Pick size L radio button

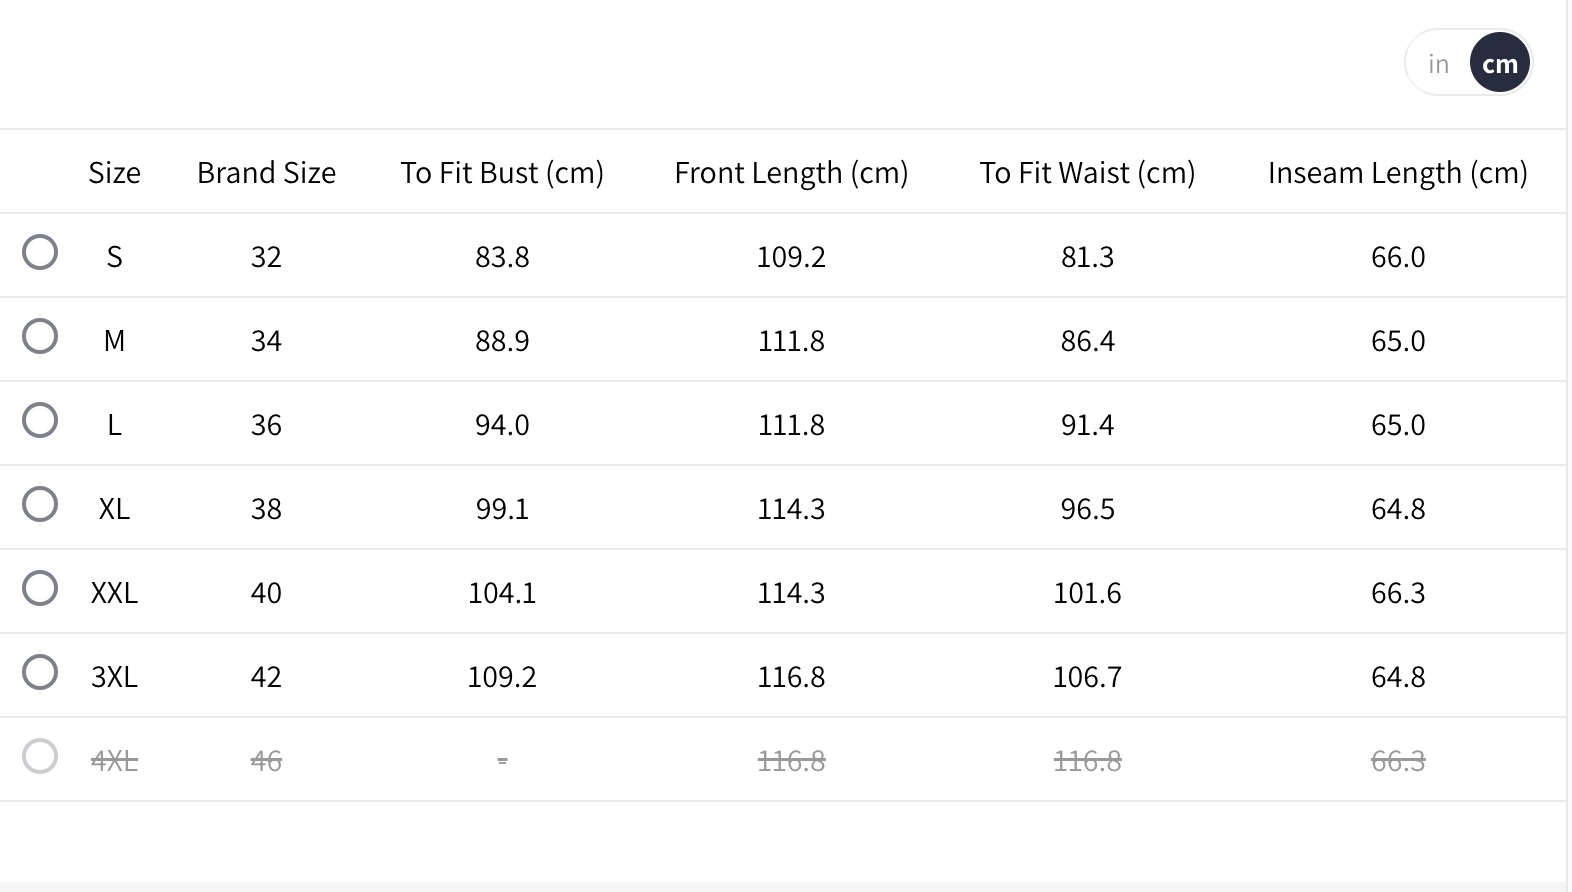pyautogui.click(x=40, y=420)
